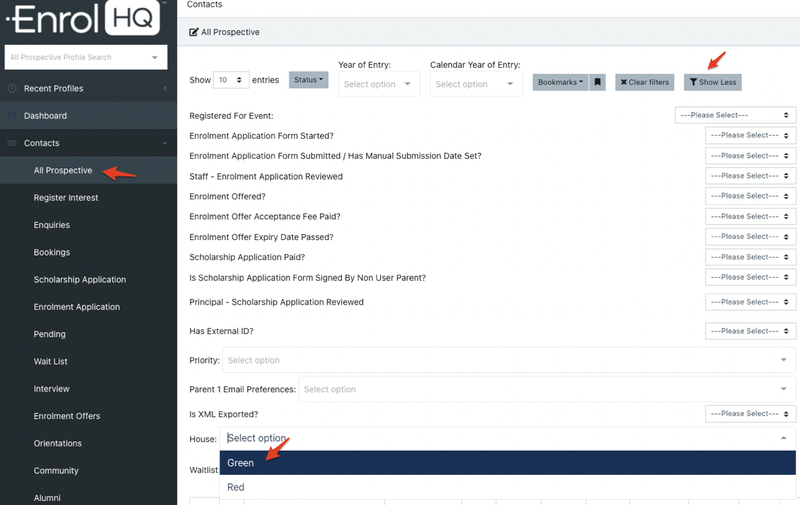
Task: Collapse the Contacts section chevron
Action: (x=165, y=143)
